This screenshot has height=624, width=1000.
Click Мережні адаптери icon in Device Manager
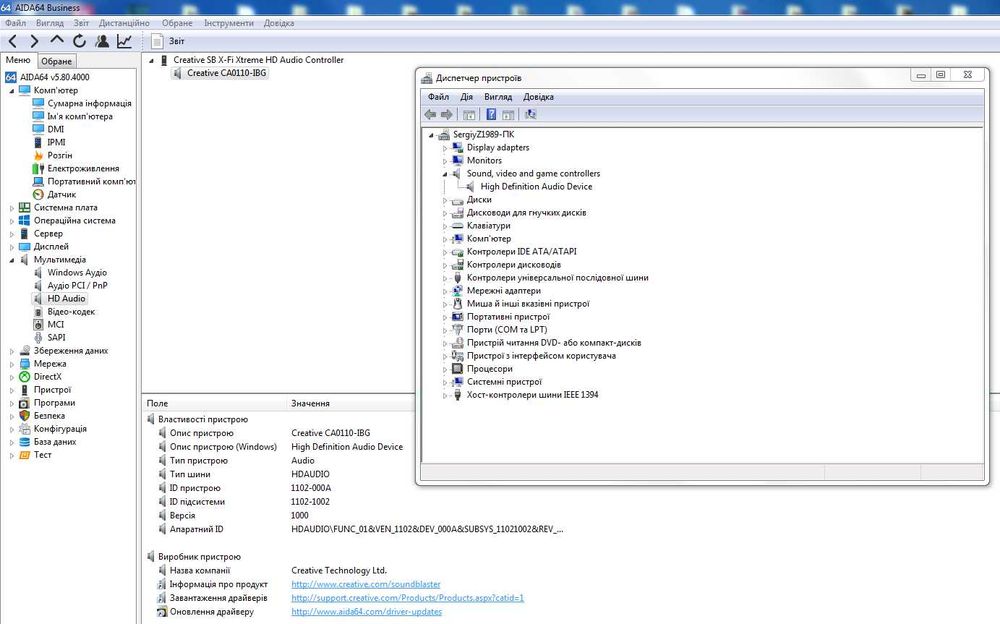pos(457,291)
